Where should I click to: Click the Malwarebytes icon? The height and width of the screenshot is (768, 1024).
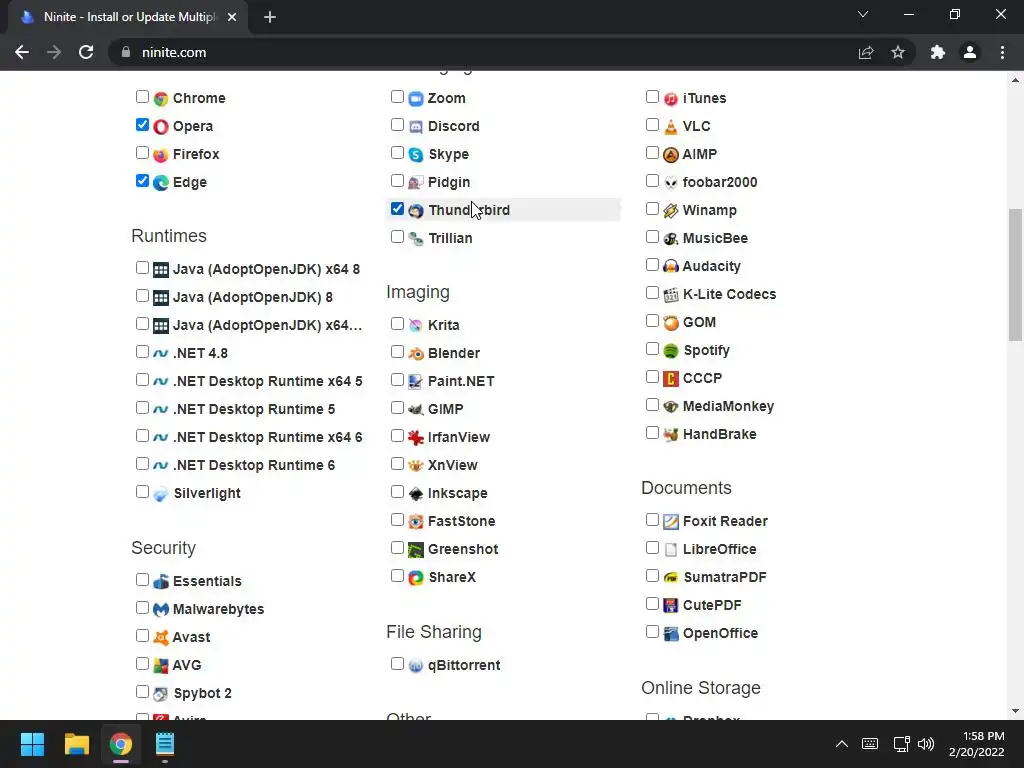pyautogui.click(x=161, y=609)
